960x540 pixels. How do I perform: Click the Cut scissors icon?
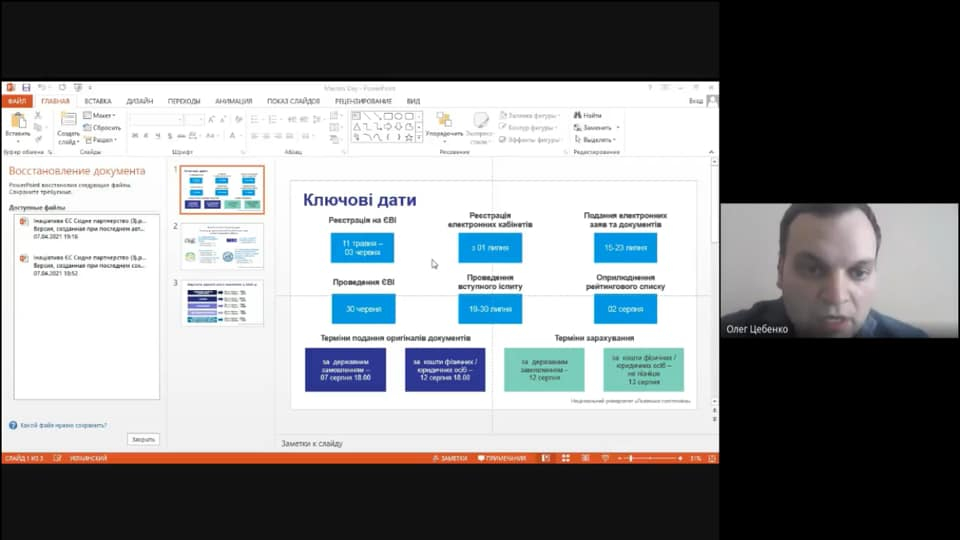coord(38,115)
